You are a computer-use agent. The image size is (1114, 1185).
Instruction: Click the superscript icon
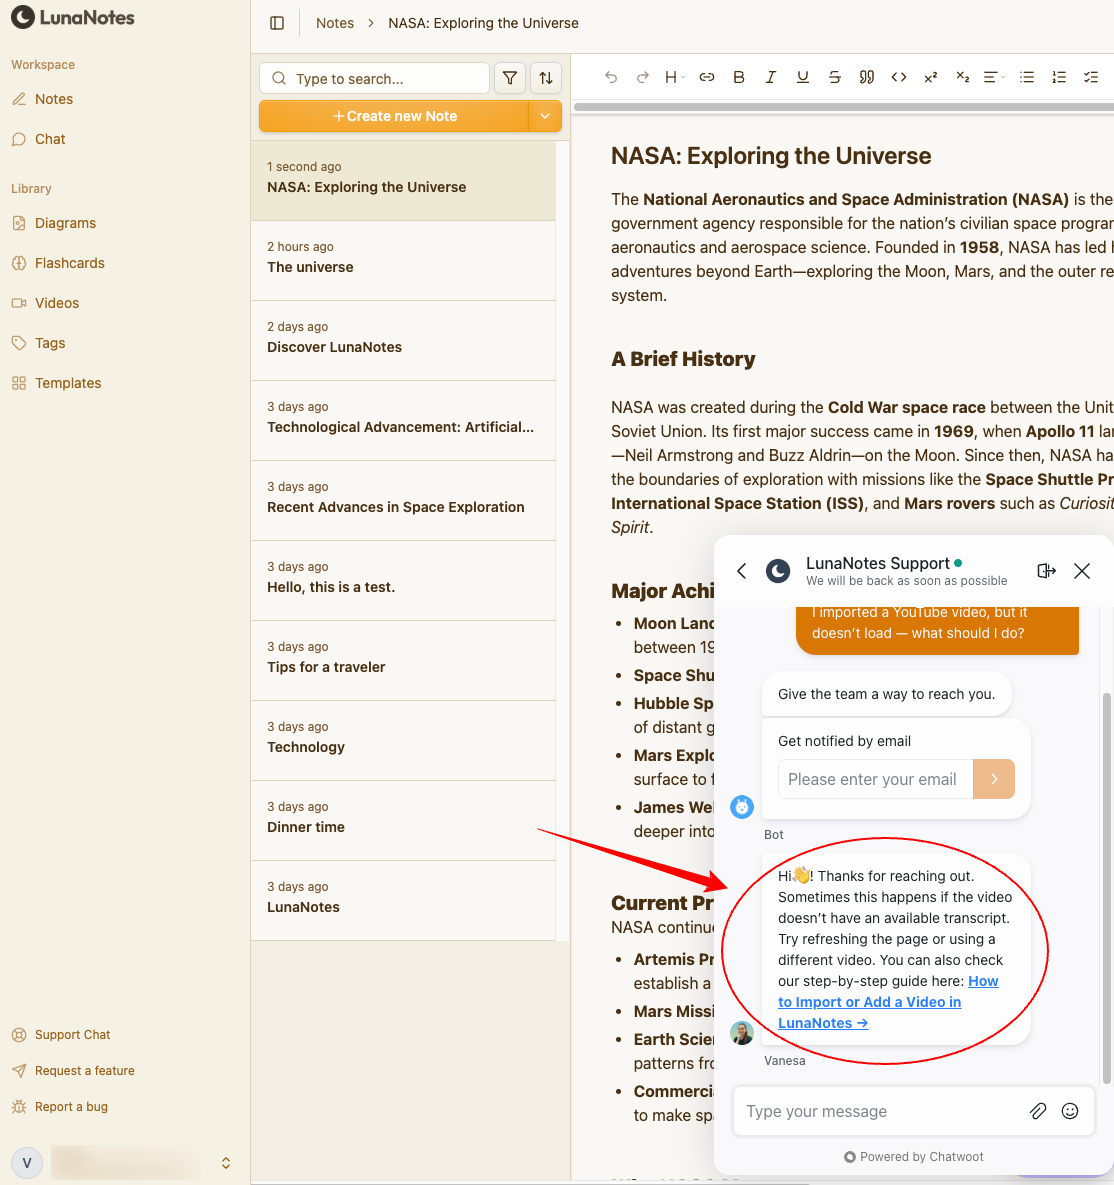(x=931, y=77)
